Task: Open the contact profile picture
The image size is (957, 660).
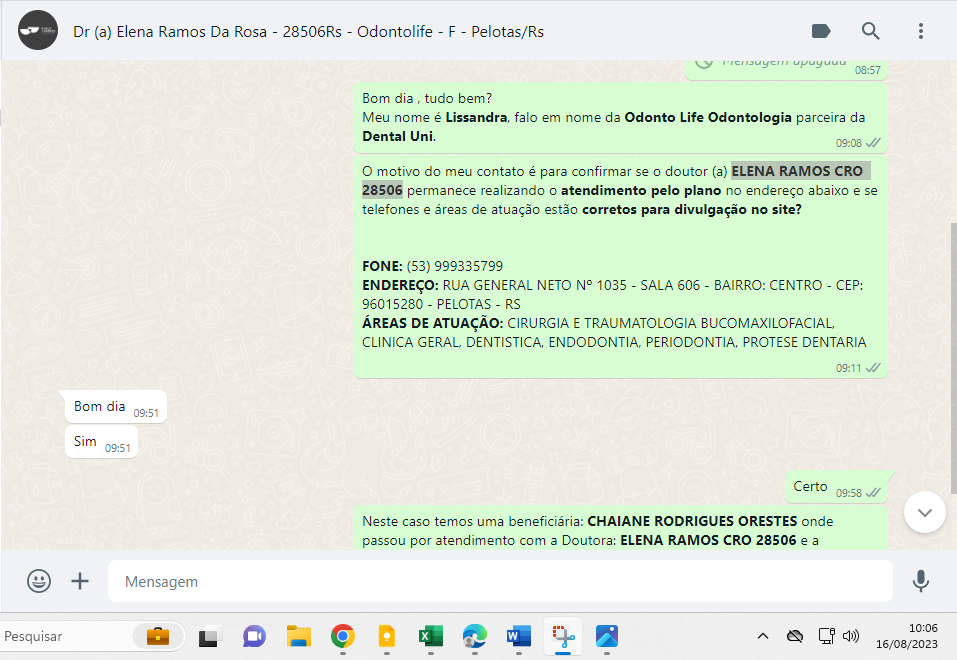Action: tap(38, 31)
